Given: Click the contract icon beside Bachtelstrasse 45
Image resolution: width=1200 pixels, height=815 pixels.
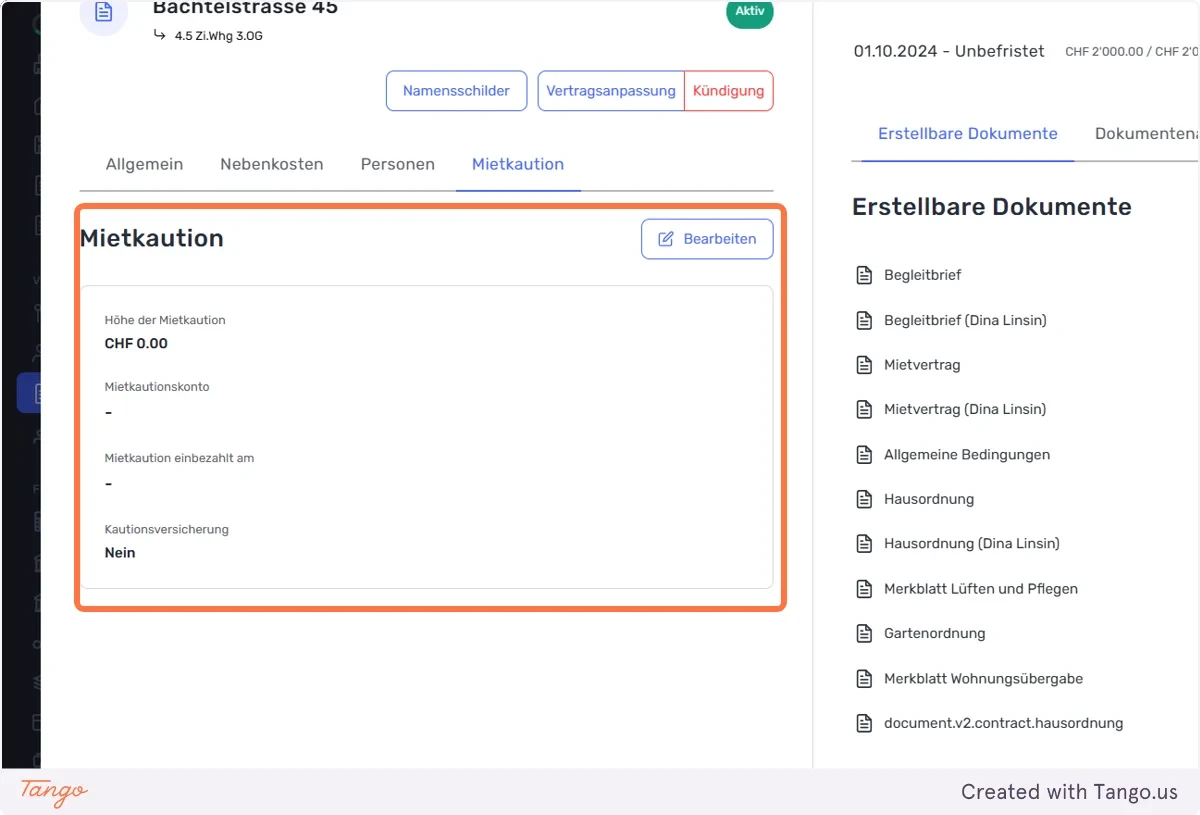Looking at the screenshot, I should coord(104,12).
